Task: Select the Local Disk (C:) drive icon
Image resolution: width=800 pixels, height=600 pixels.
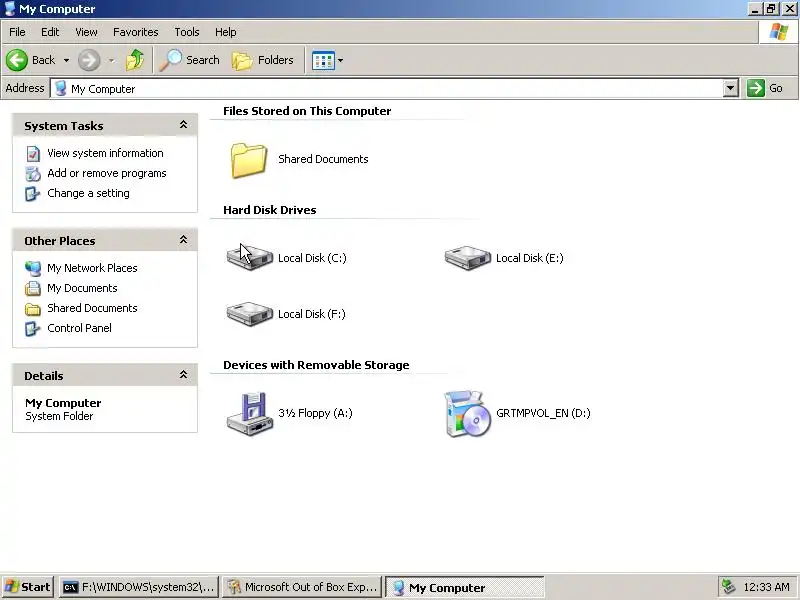Action: tap(249, 257)
